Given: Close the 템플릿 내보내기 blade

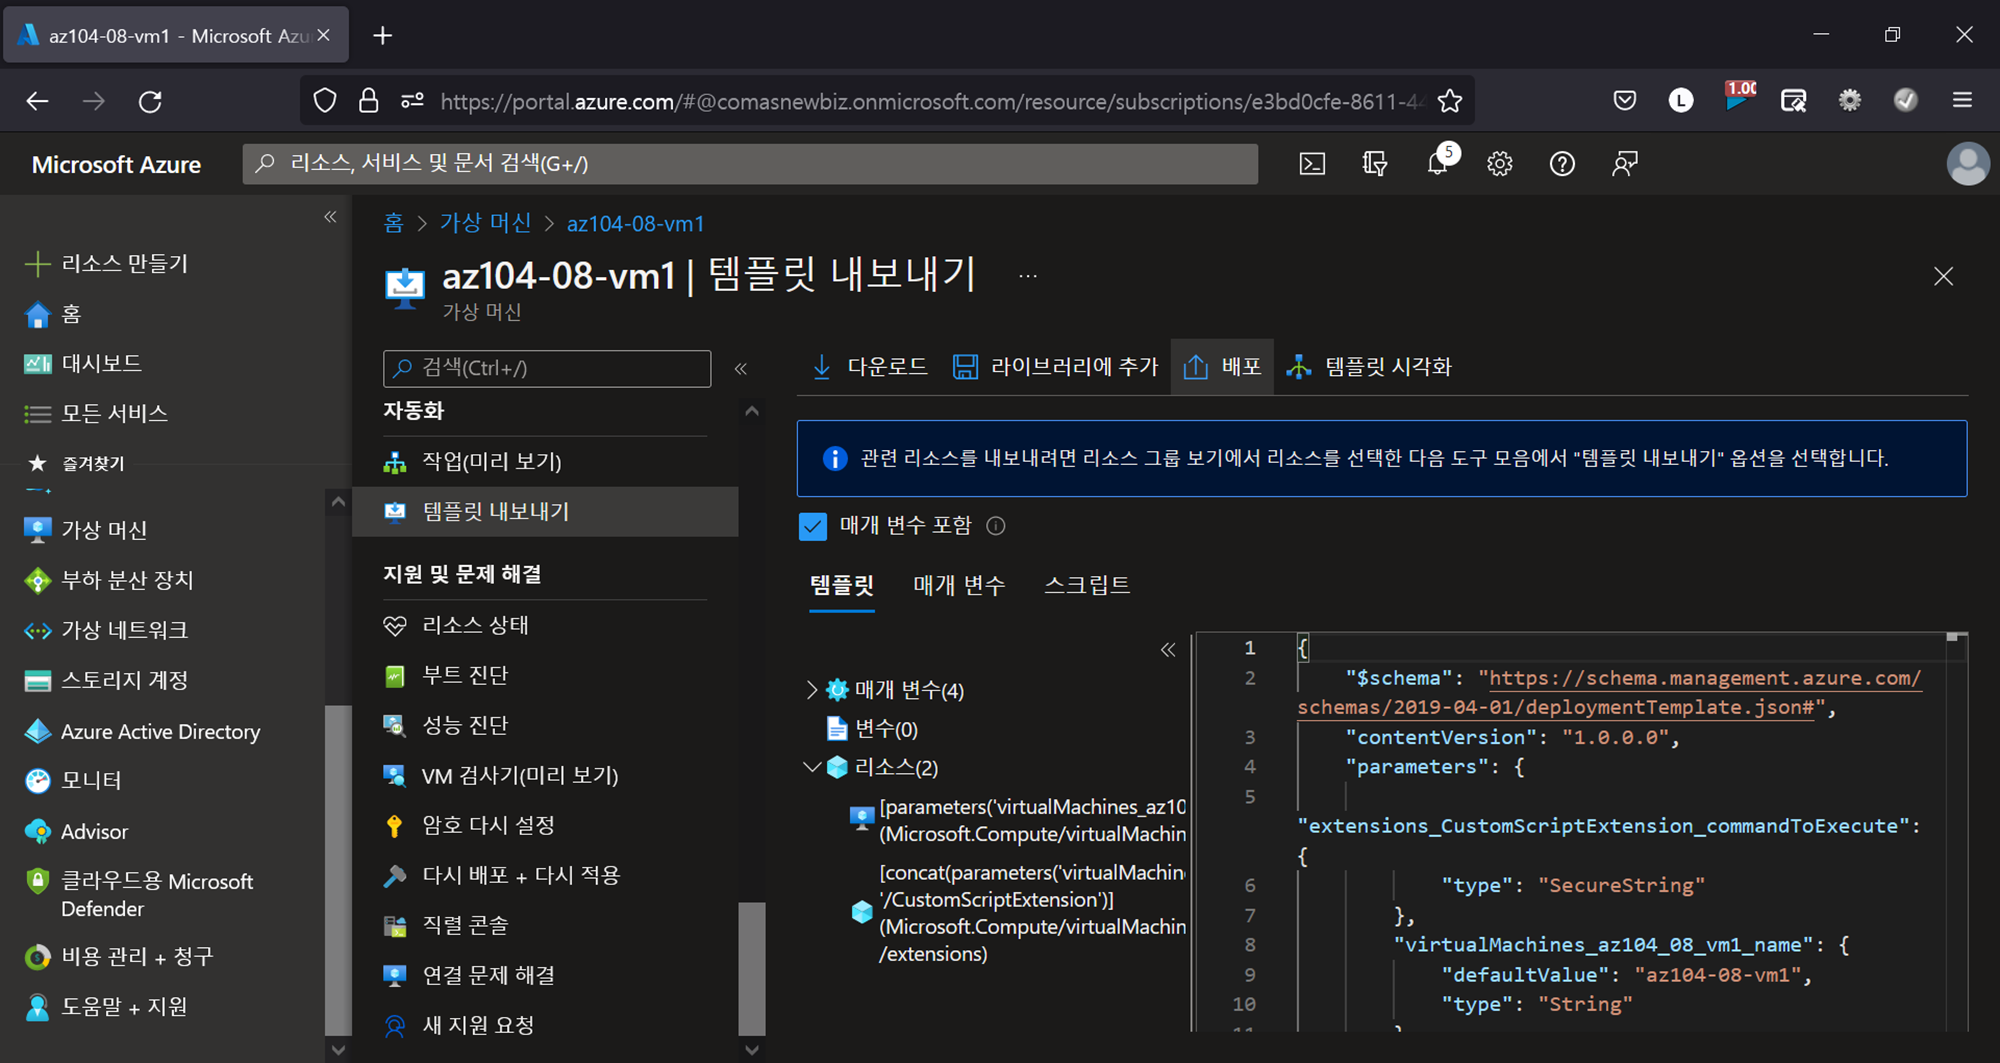Looking at the screenshot, I should click(x=1943, y=276).
